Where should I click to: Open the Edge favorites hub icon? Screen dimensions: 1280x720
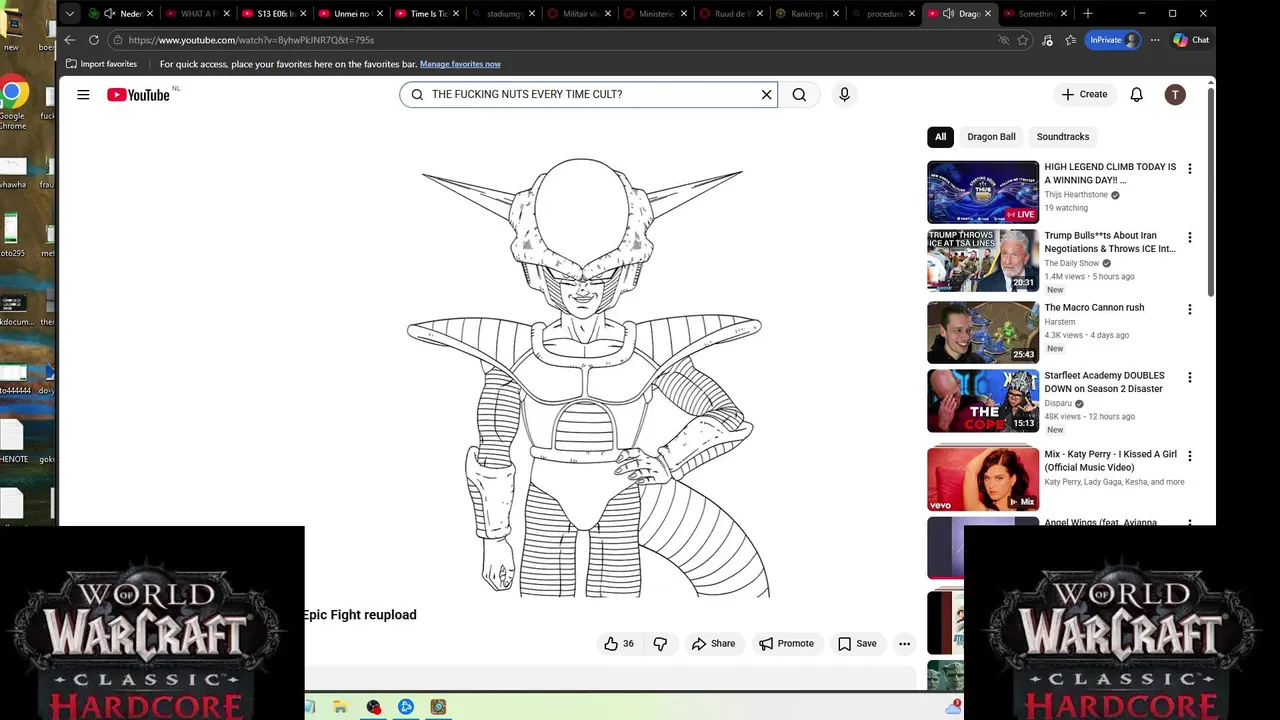click(x=1070, y=40)
